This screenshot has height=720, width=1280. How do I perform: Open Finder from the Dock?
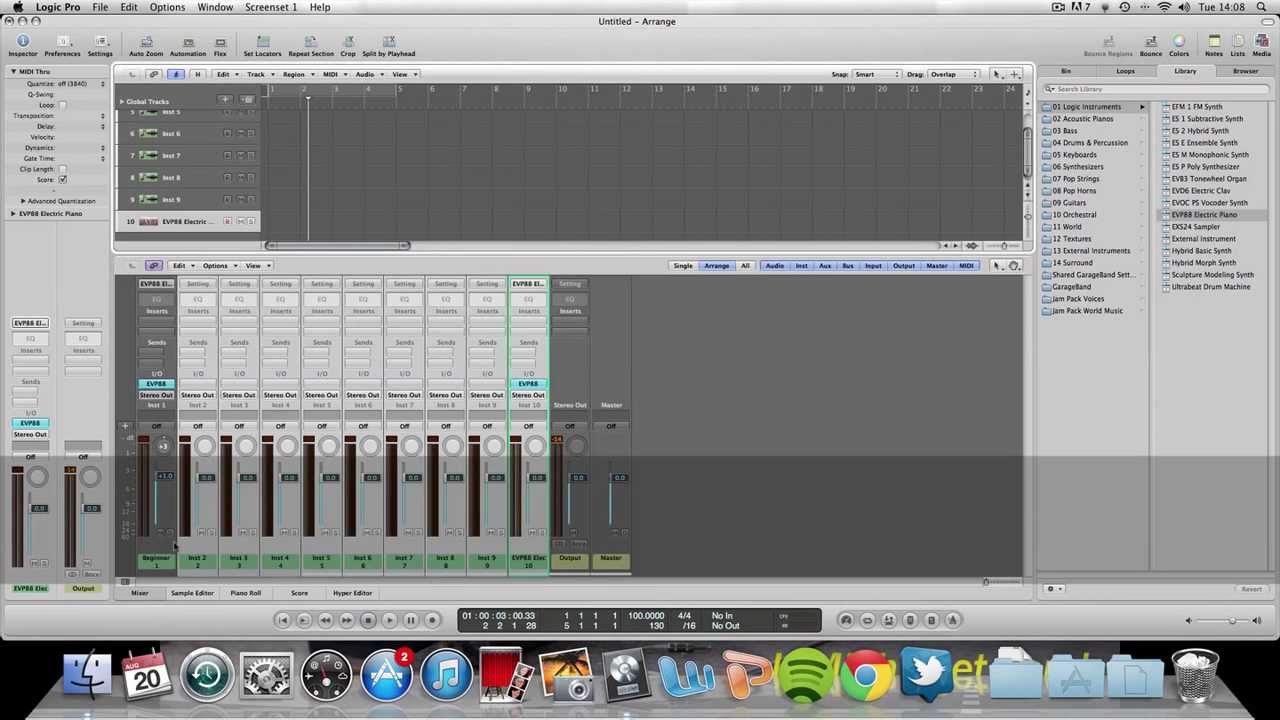[x=87, y=675]
